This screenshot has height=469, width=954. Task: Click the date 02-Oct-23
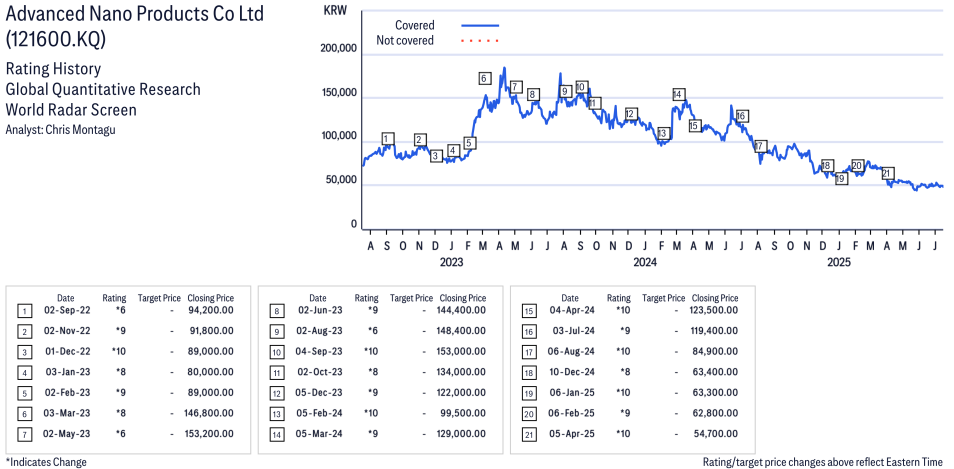tap(319, 372)
